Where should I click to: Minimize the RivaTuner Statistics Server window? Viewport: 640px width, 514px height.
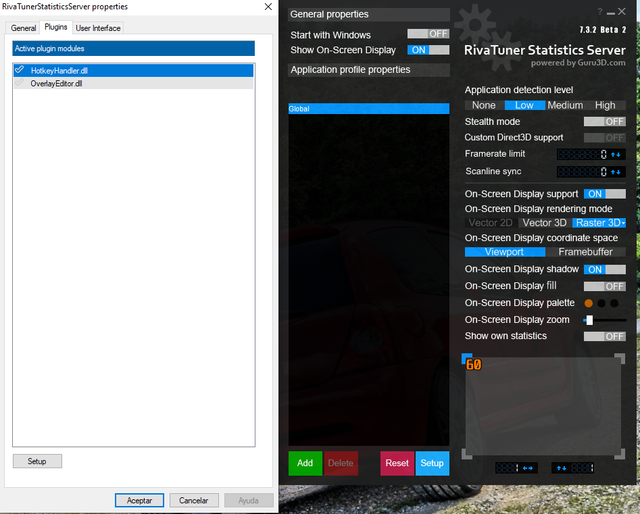tap(611, 13)
